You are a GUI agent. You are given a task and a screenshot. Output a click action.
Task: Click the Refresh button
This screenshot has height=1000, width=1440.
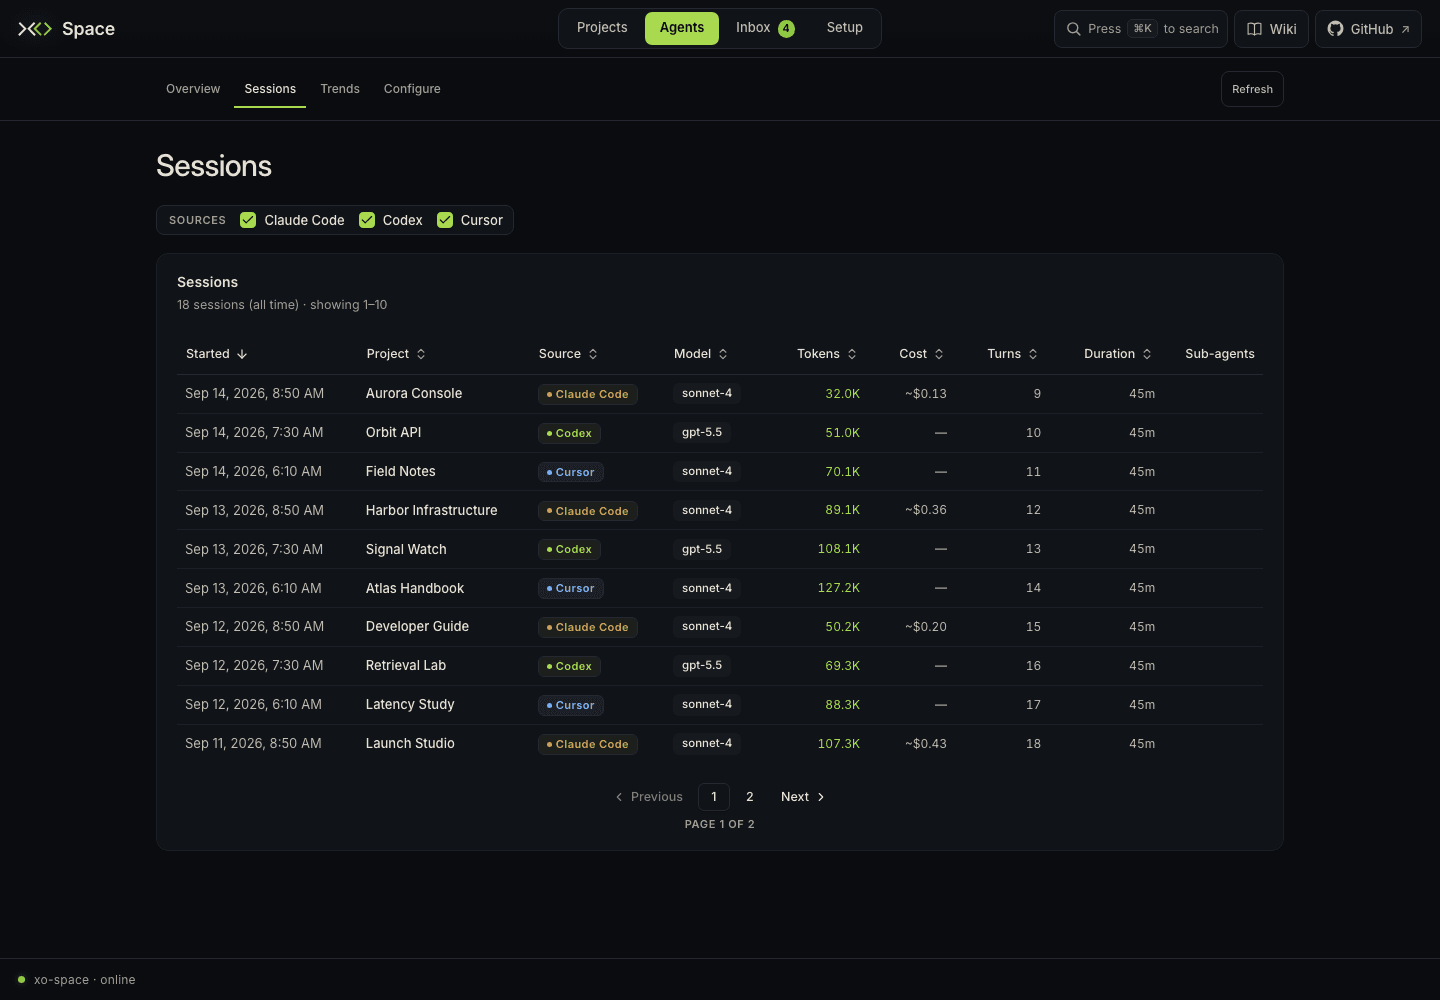point(1252,89)
